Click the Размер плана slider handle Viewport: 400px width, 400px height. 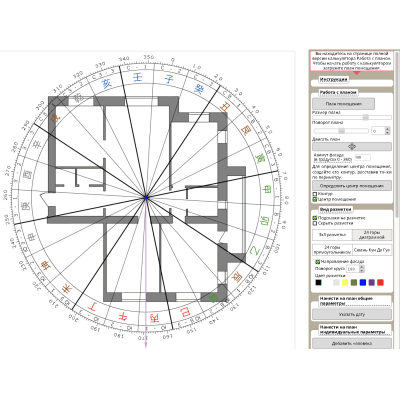click(366, 117)
